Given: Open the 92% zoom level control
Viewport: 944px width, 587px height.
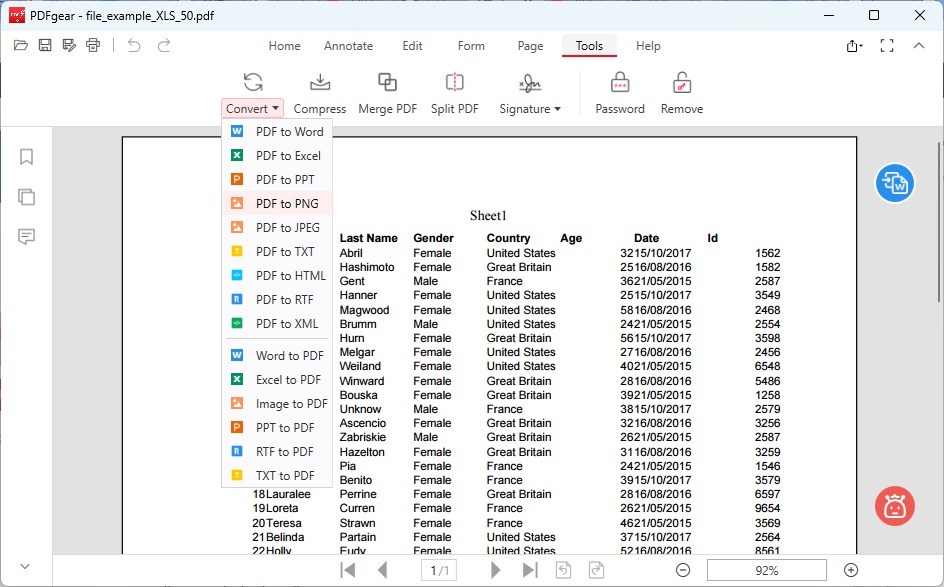Looking at the screenshot, I should click(x=766, y=569).
